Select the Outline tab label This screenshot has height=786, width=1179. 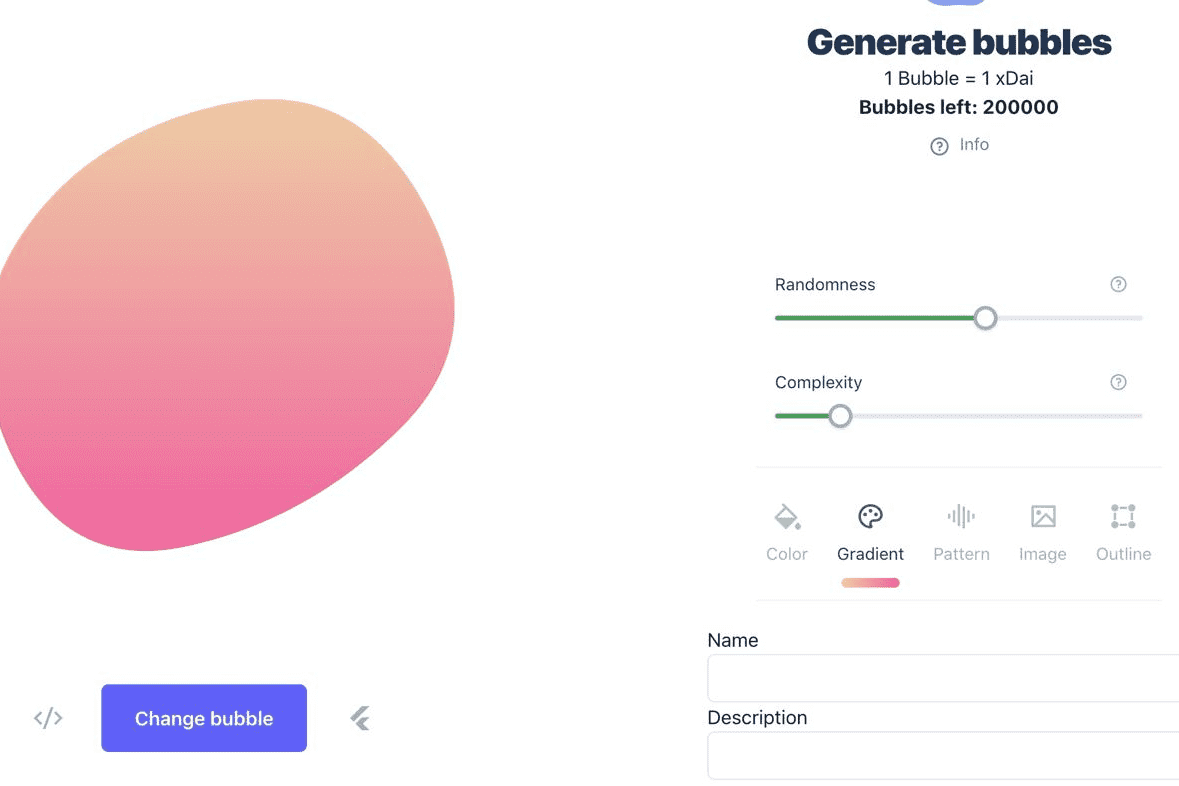tap(1123, 554)
